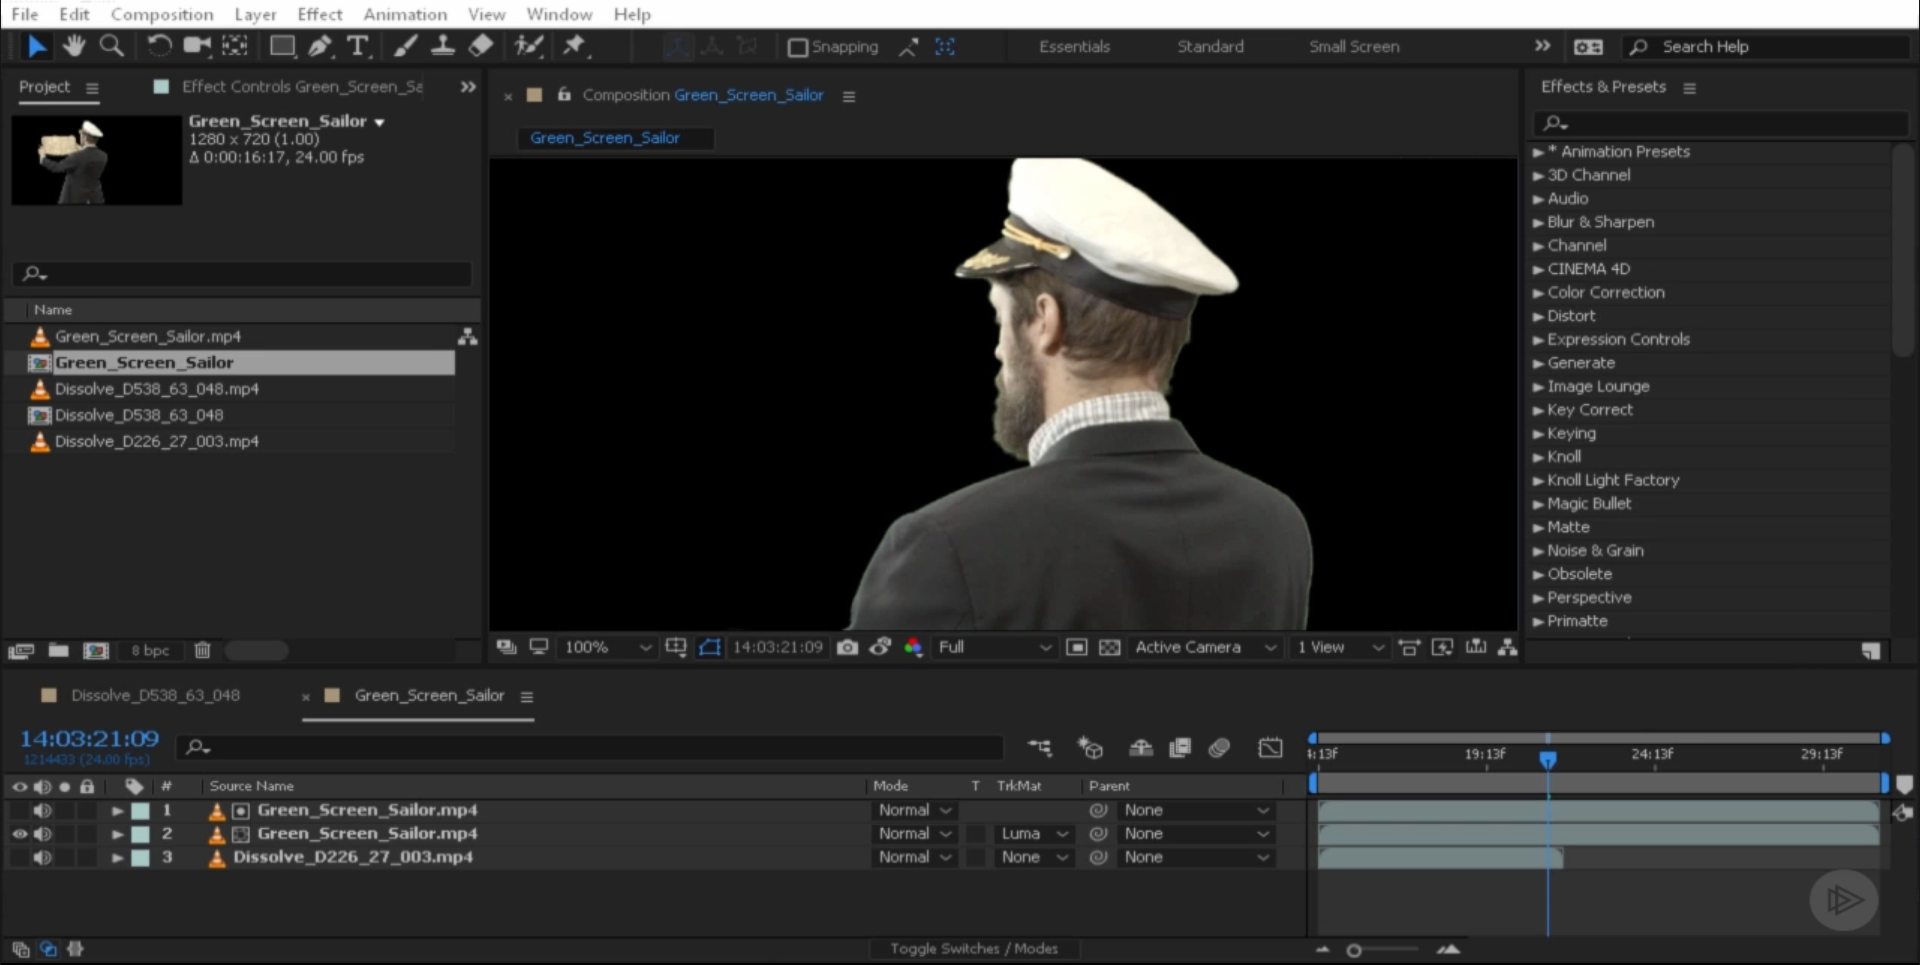Click layer 2 label color swatch
The height and width of the screenshot is (965, 1920).
pos(141,834)
